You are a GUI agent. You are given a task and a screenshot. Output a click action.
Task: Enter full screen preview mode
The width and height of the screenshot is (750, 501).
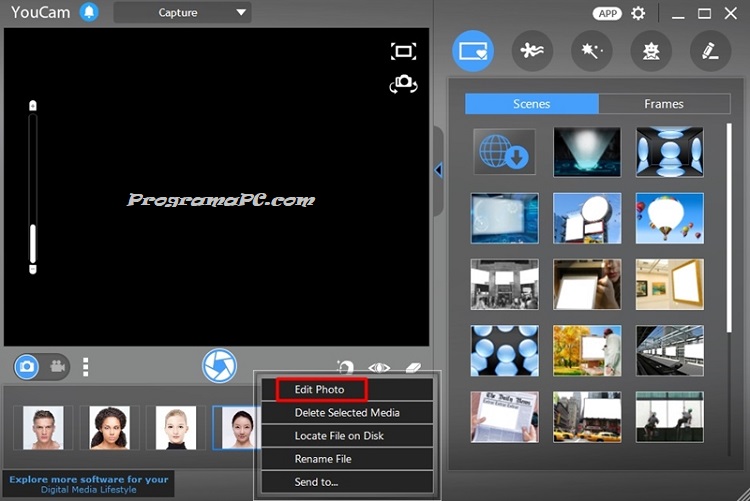pyautogui.click(x=403, y=52)
